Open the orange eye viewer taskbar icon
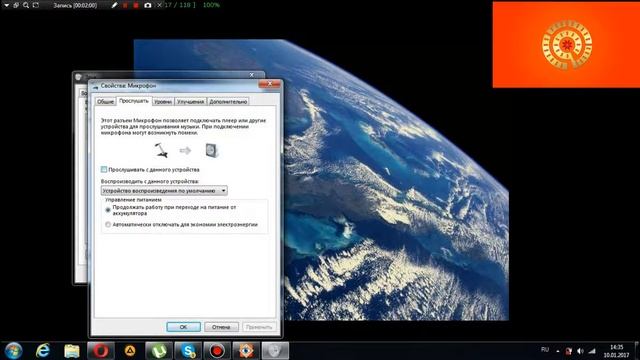Image resolution: width=640 pixels, height=360 pixels. [x=246, y=351]
